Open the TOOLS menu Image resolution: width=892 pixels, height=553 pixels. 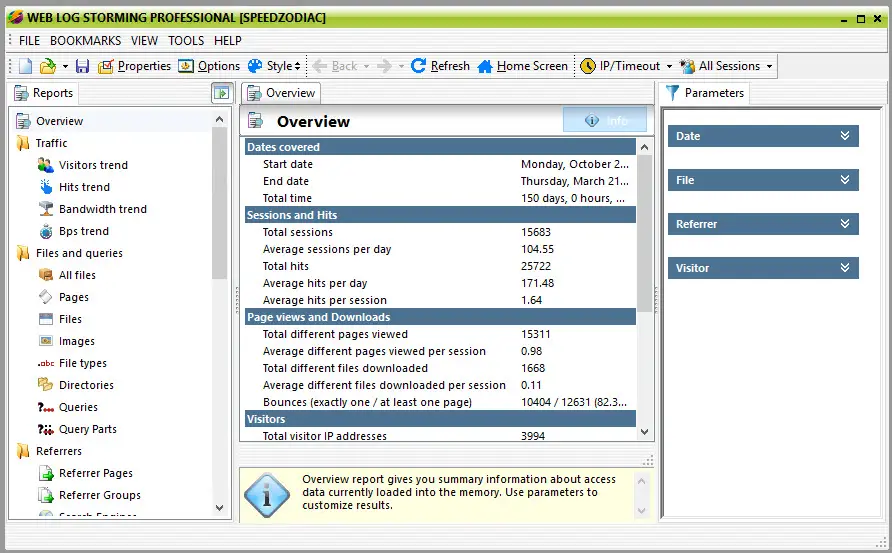186,41
